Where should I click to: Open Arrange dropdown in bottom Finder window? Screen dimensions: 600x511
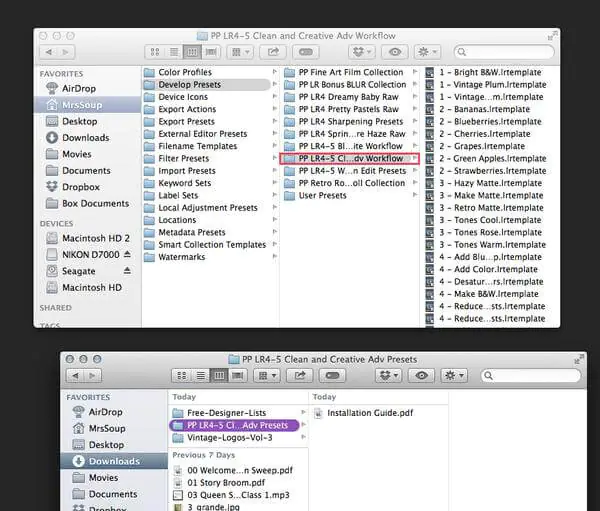pos(267,376)
